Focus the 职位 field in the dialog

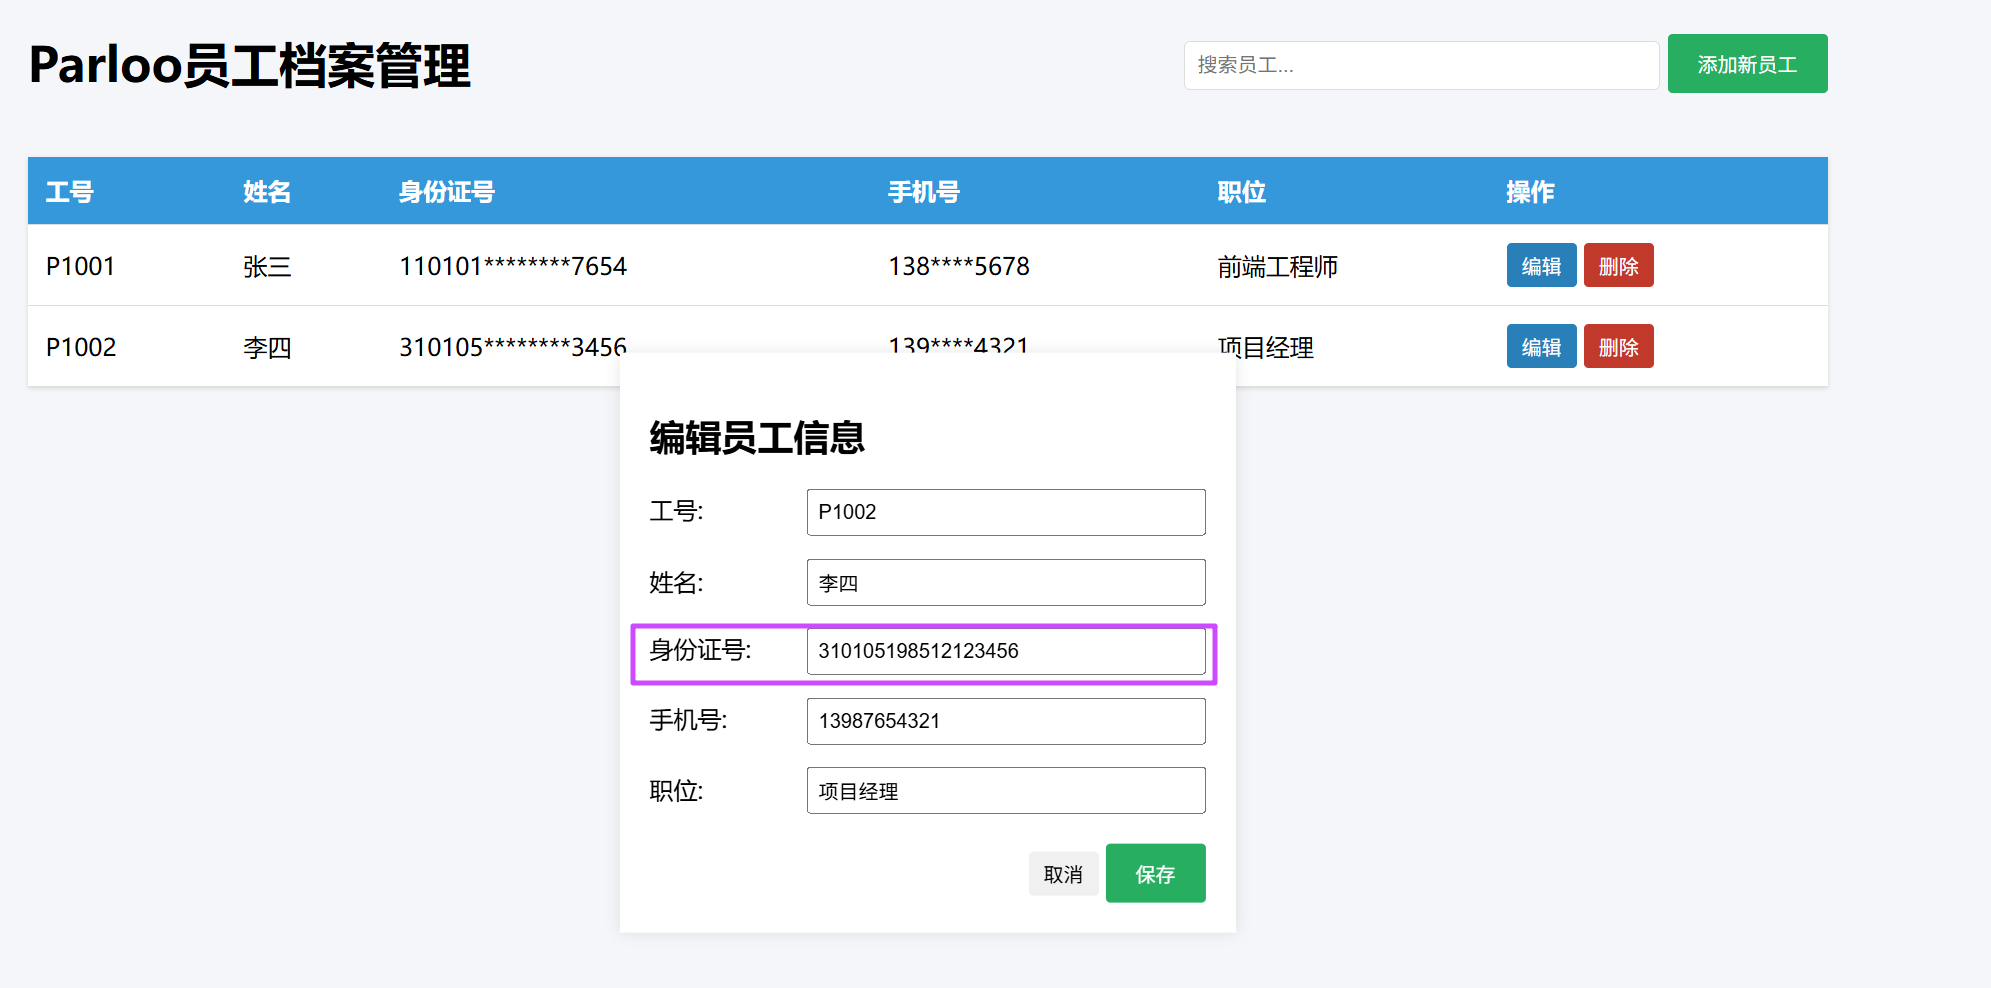[1005, 791]
